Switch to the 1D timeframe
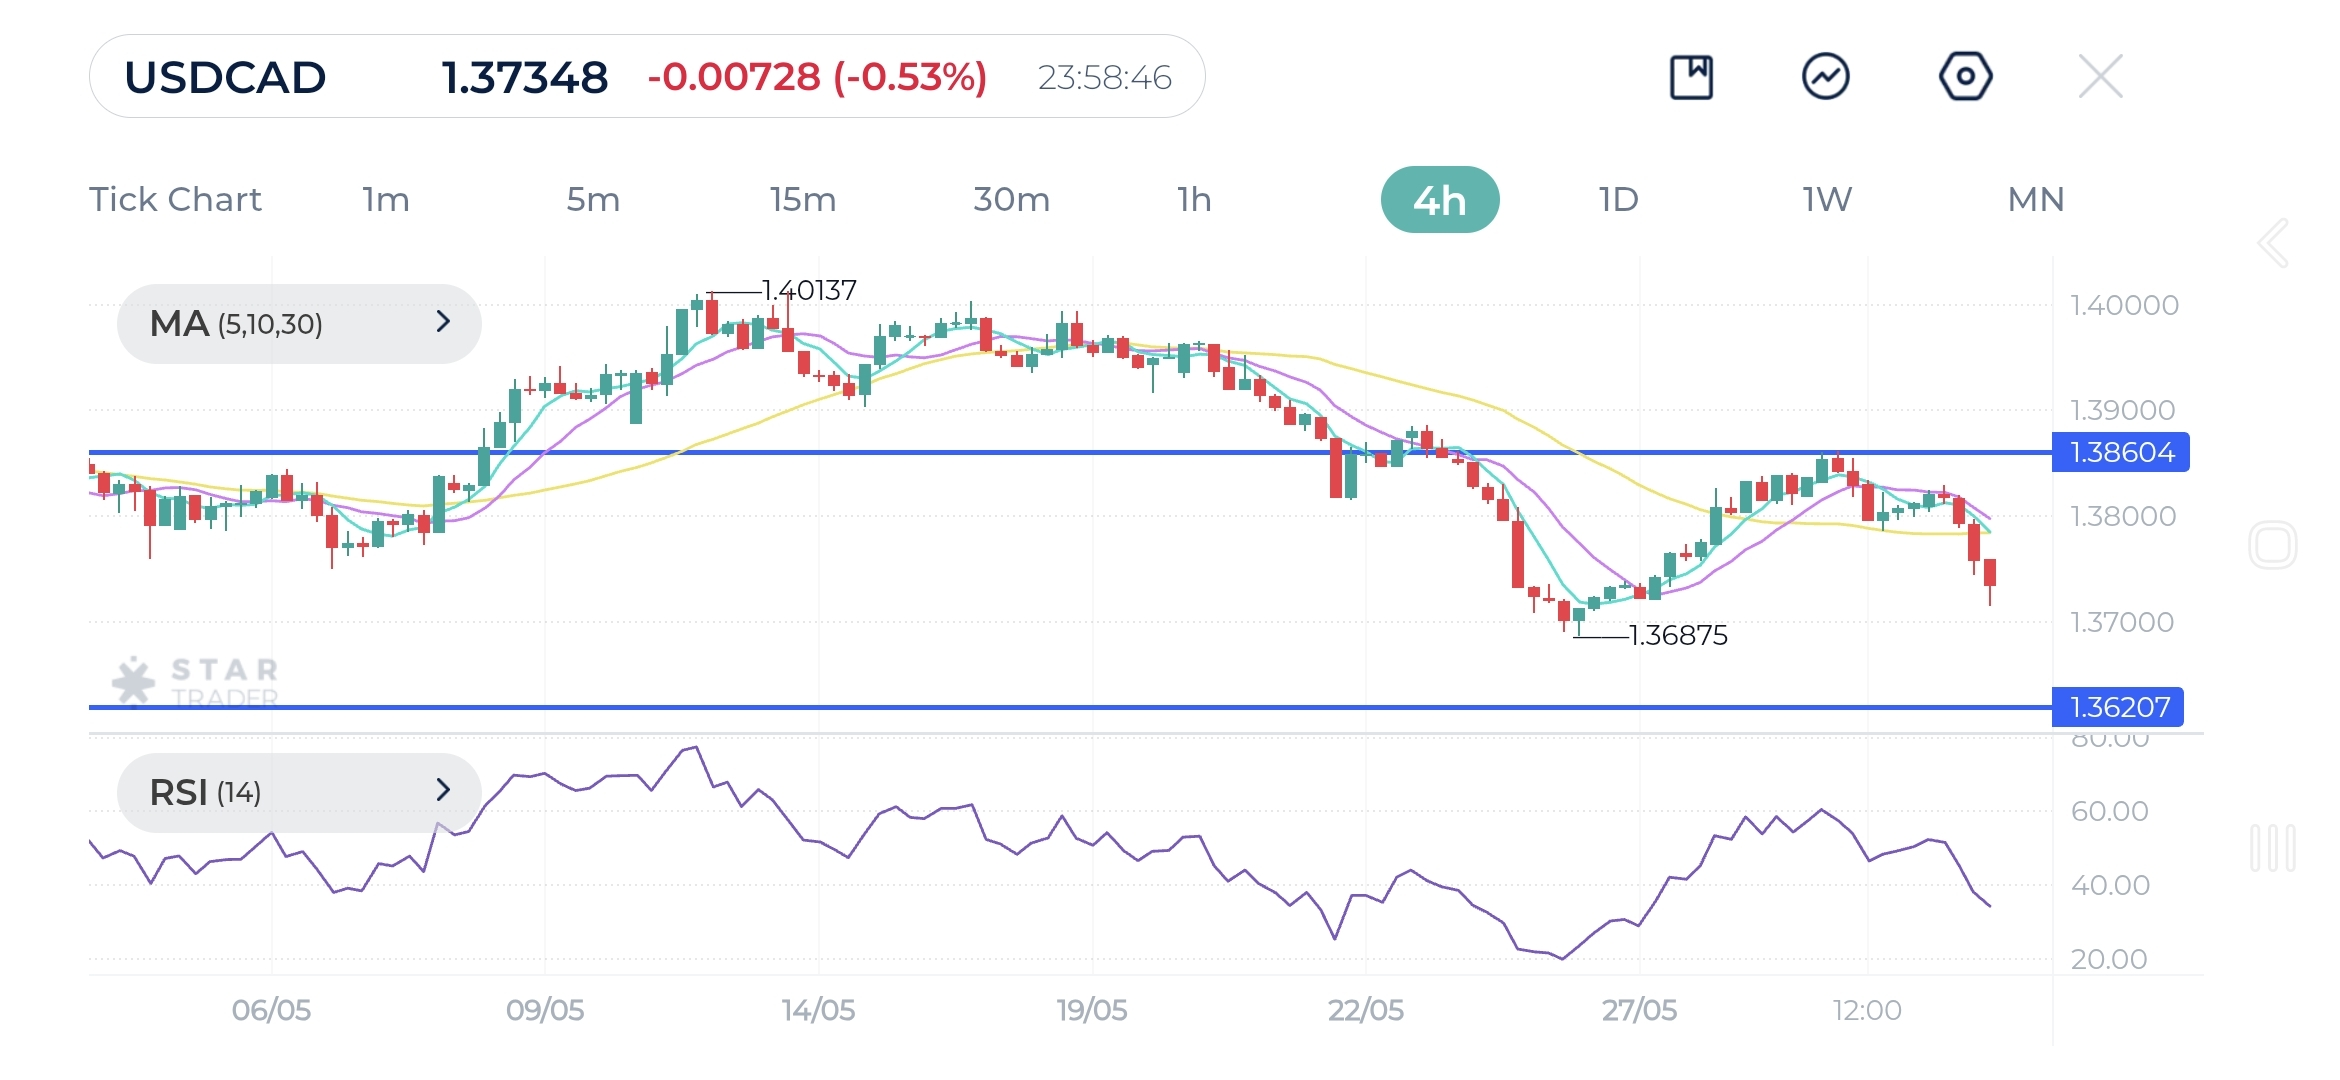The image size is (2340, 1080). click(1618, 200)
